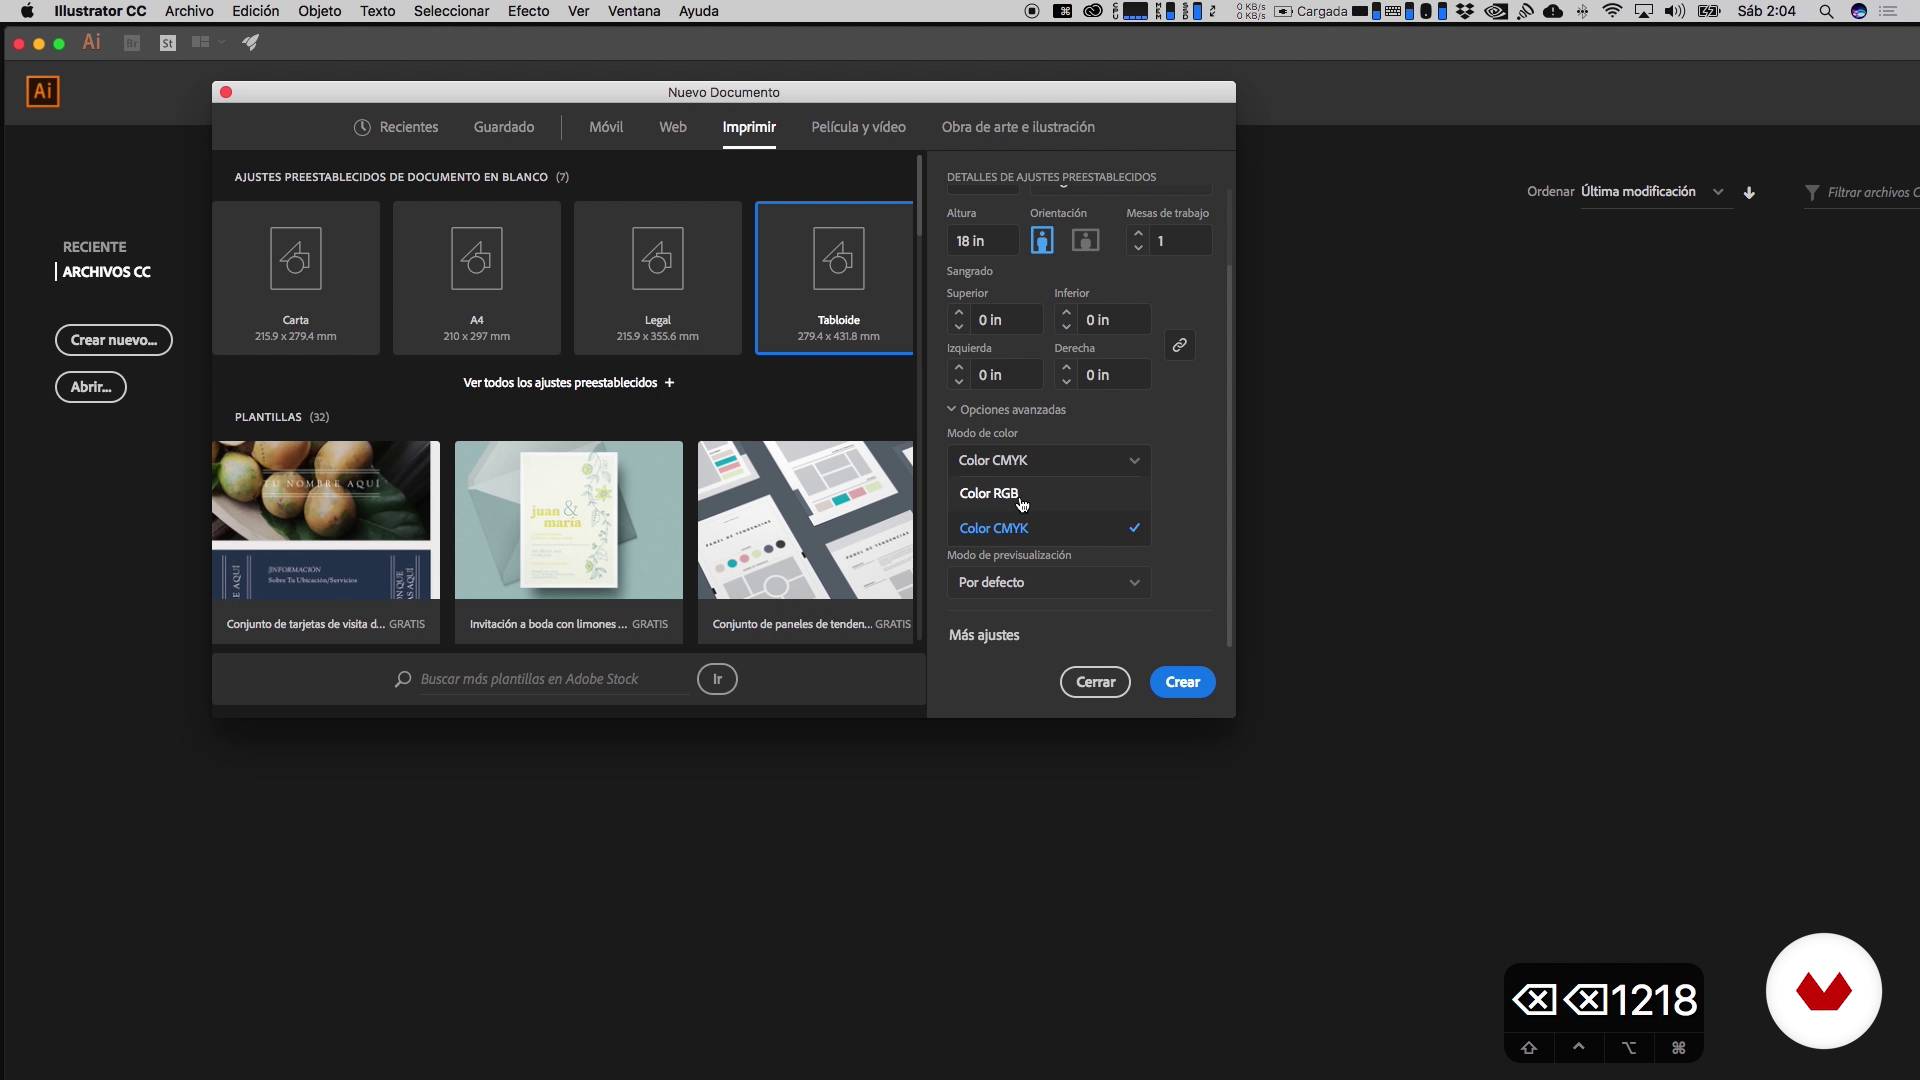Click the Wi-Fi status icon
The image size is (1920, 1080).
pyautogui.click(x=1612, y=11)
